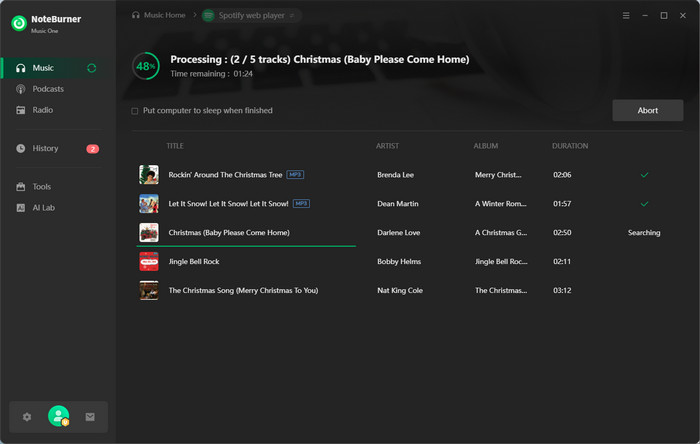Click the ARTIST column header

click(x=387, y=146)
